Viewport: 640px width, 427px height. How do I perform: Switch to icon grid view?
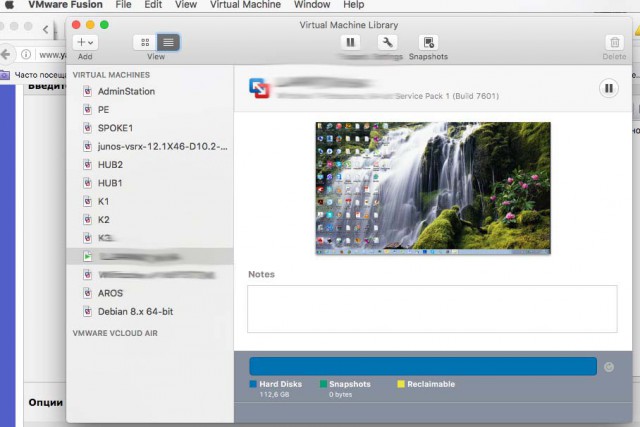click(x=145, y=42)
